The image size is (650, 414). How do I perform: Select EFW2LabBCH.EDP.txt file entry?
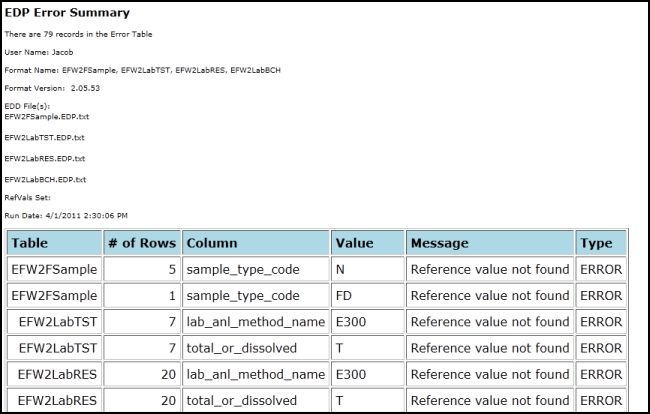coord(45,180)
